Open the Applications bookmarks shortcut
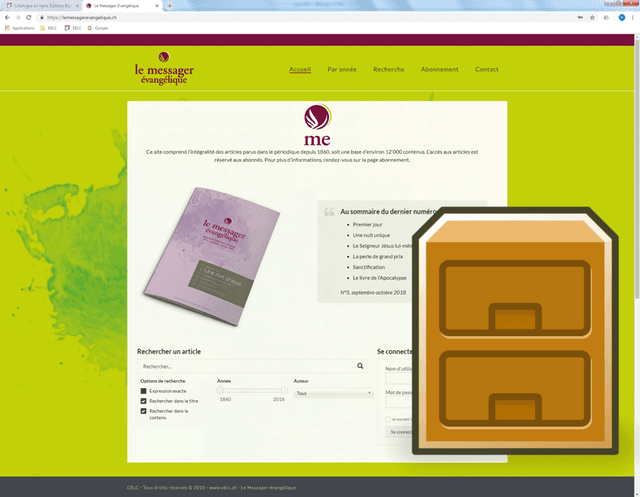The height and width of the screenshot is (497, 640). click(19, 28)
